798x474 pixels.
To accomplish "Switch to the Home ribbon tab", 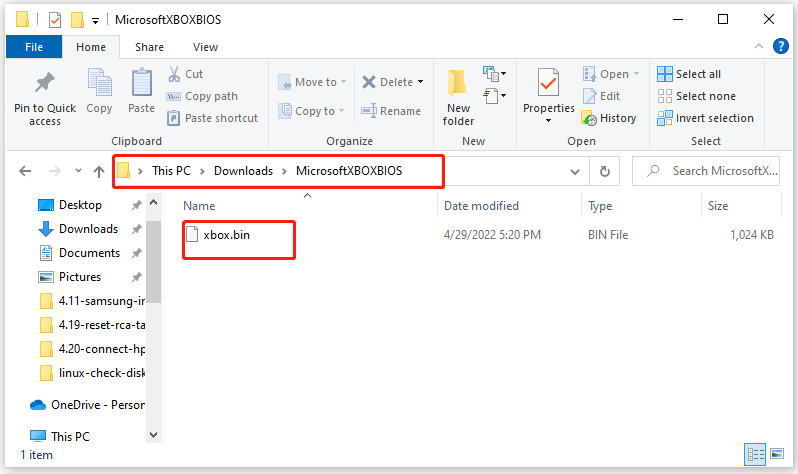I will coord(91,47).
